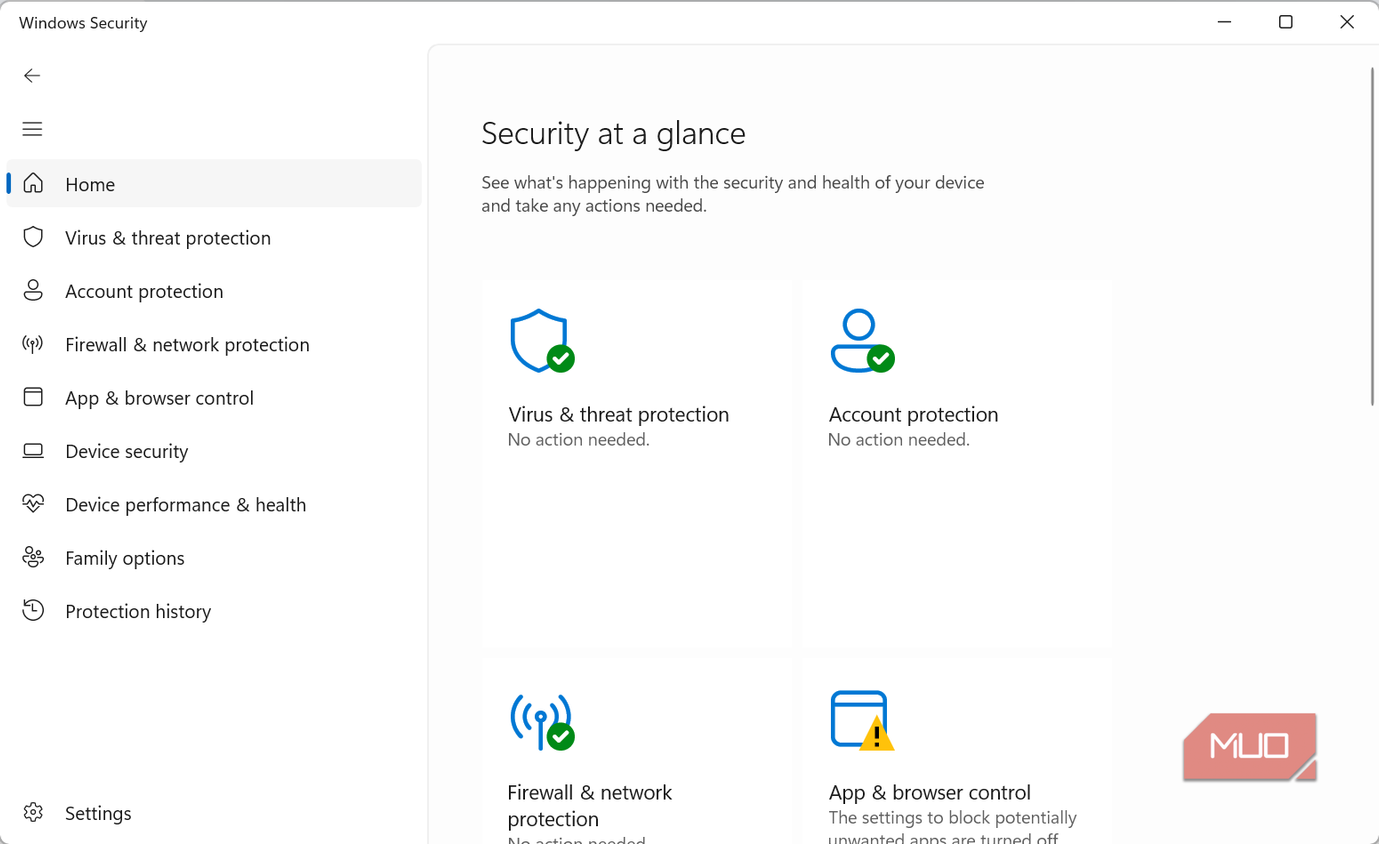
Task: Click 'No action needed.' under Virus & threat protection
Action: click(578, 440)
